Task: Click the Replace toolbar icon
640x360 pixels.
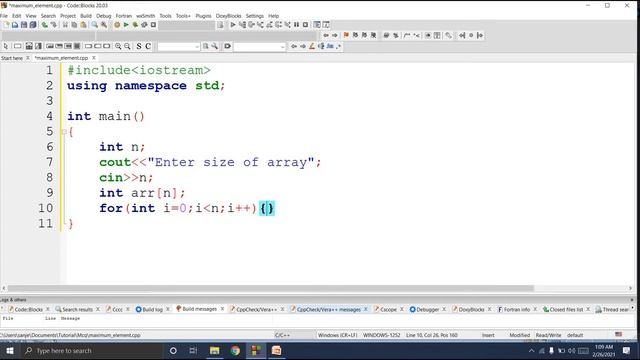Action: click(x=104, y=25)
